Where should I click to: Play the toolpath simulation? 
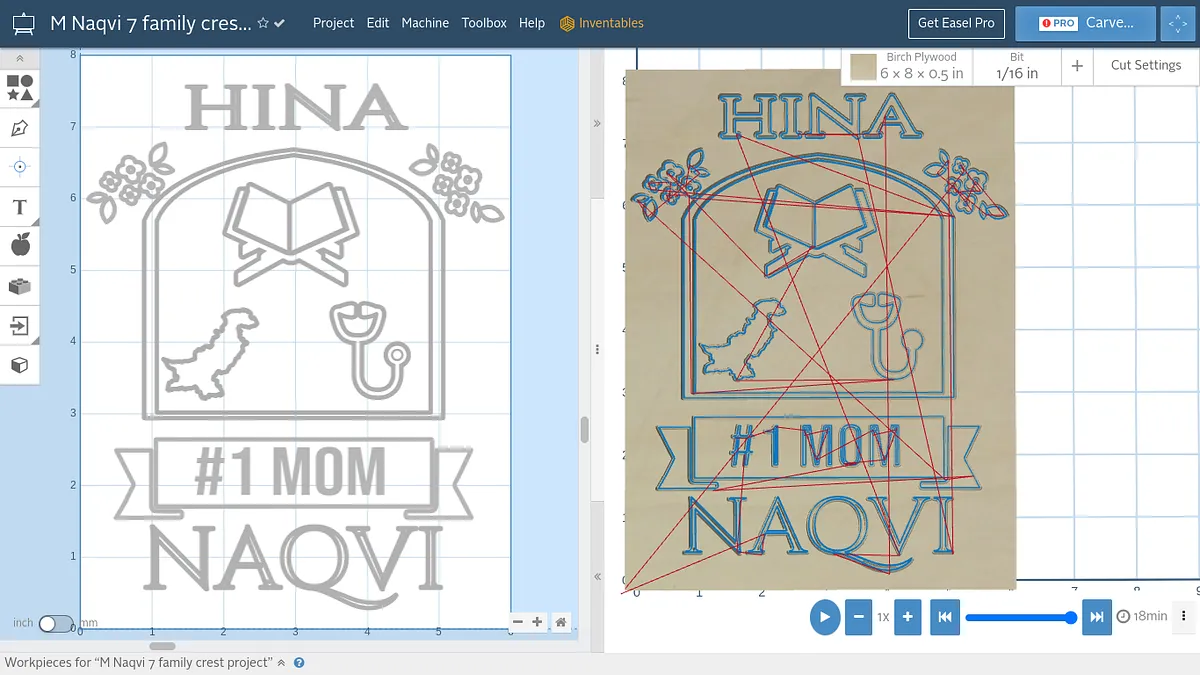tap(824, 617)
